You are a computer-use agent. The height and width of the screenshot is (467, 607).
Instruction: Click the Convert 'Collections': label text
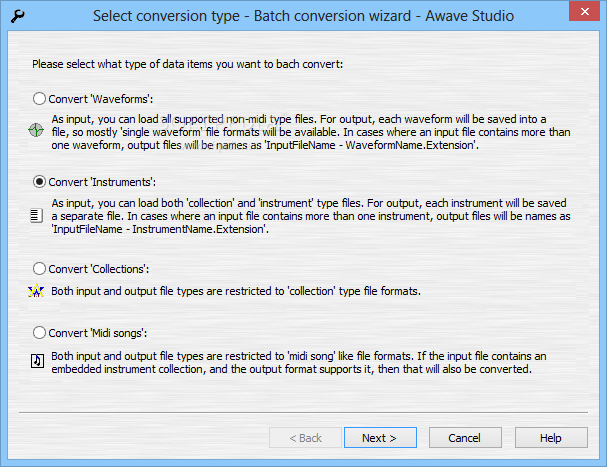point(99,269)
